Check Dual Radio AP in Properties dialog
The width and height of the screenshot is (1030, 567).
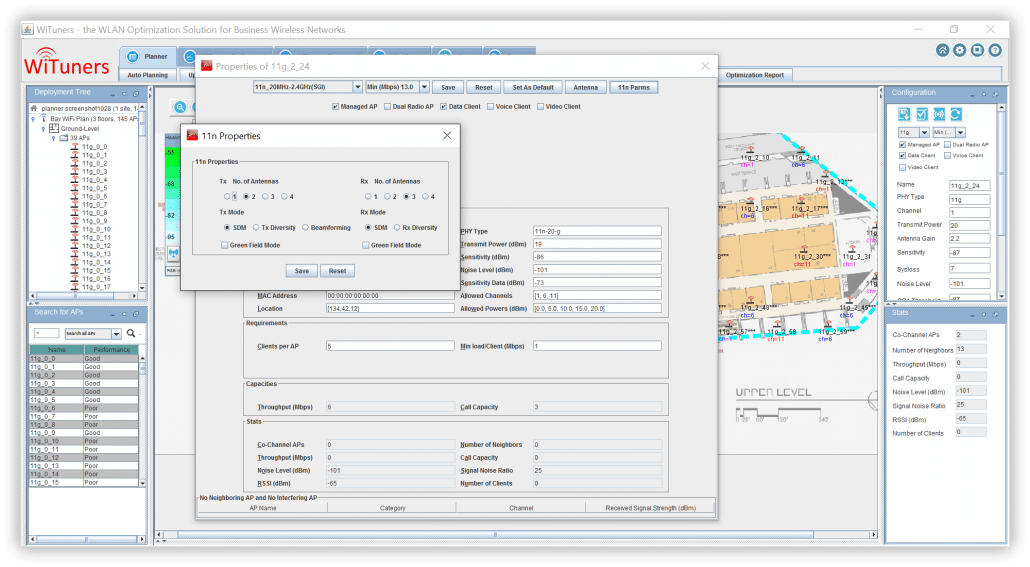click(x=387, y=106)
